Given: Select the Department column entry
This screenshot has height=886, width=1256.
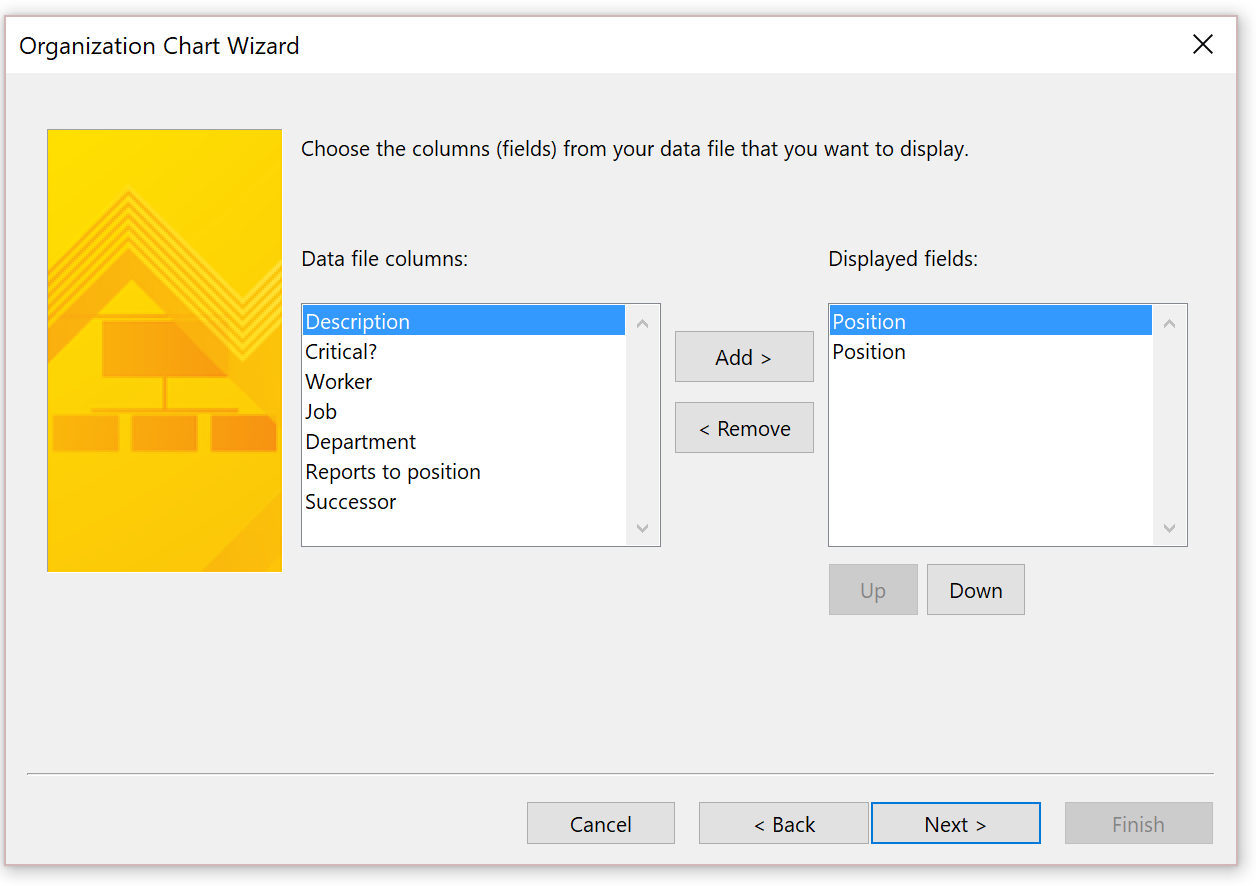Looking at the screenshot, I should pyautogui.click(x=464, y=441).
